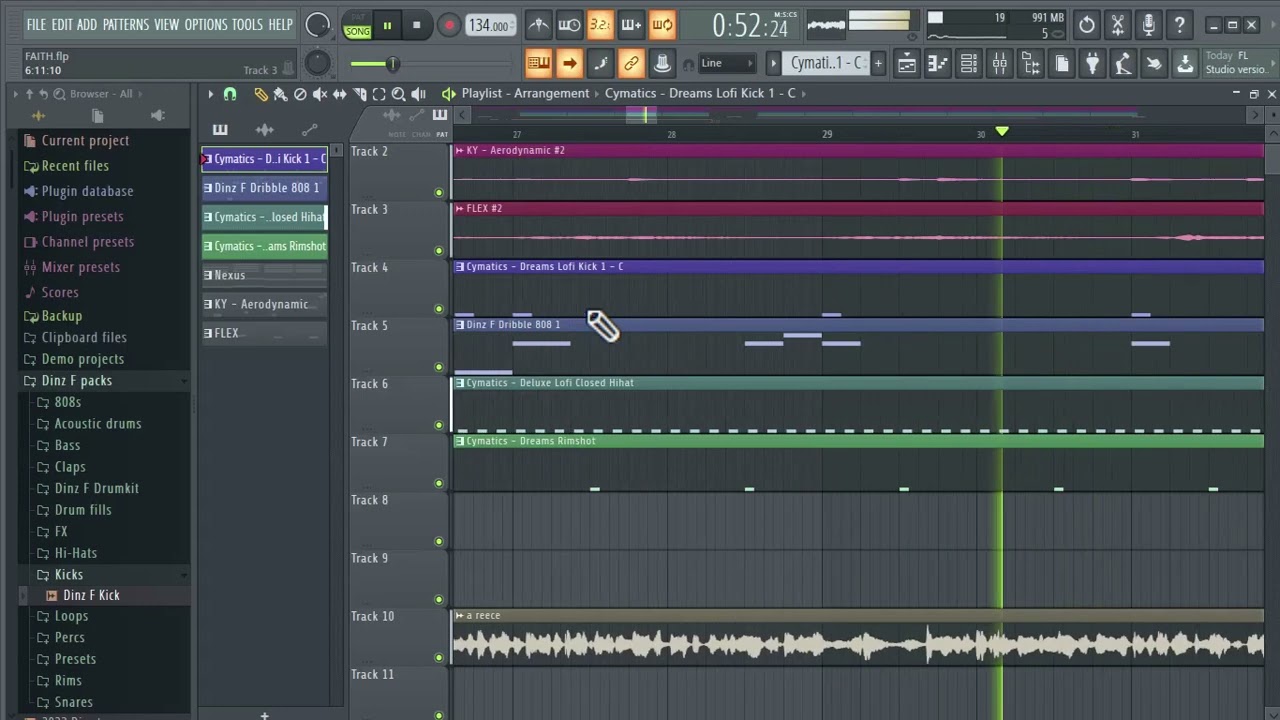Screen dimensions: 1280x720
Task: Click the microphone one-click recording icon
Action: (1149, 24)
